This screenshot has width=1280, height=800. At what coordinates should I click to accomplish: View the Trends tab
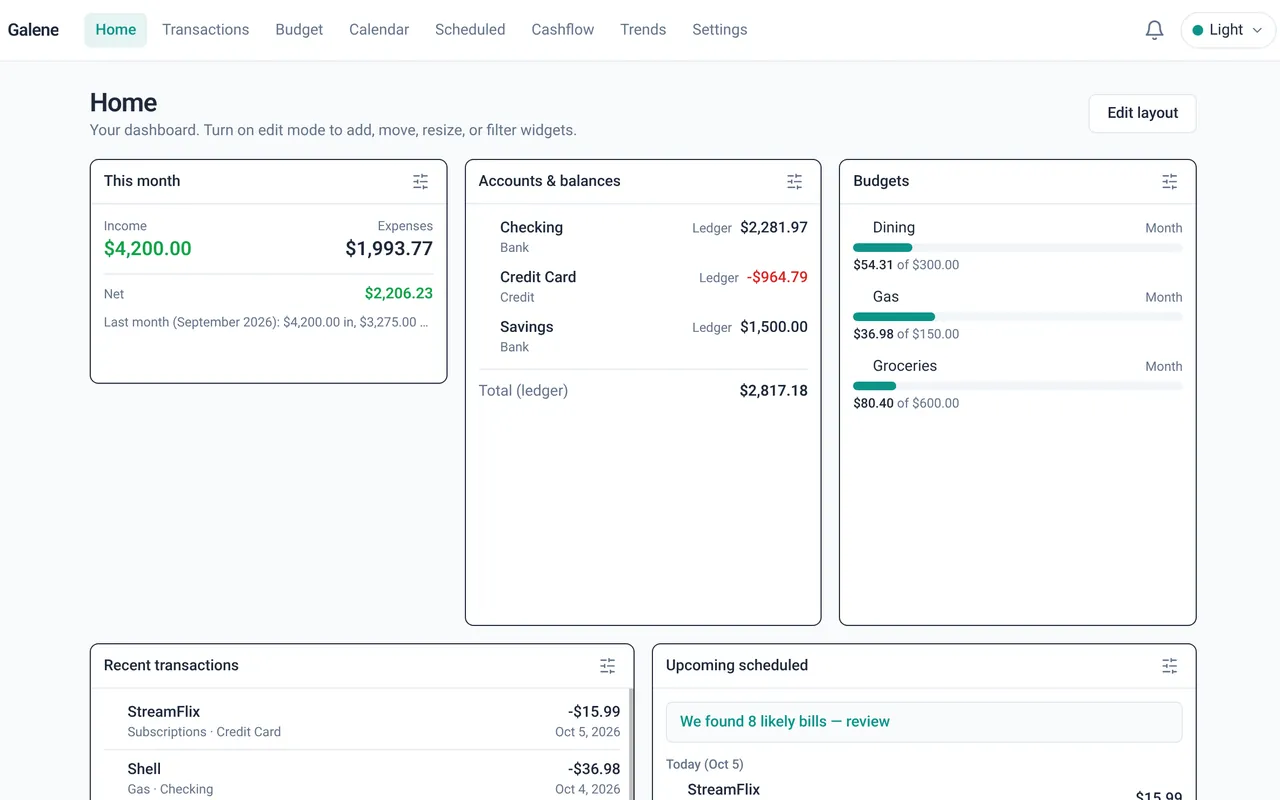(643, 30)
